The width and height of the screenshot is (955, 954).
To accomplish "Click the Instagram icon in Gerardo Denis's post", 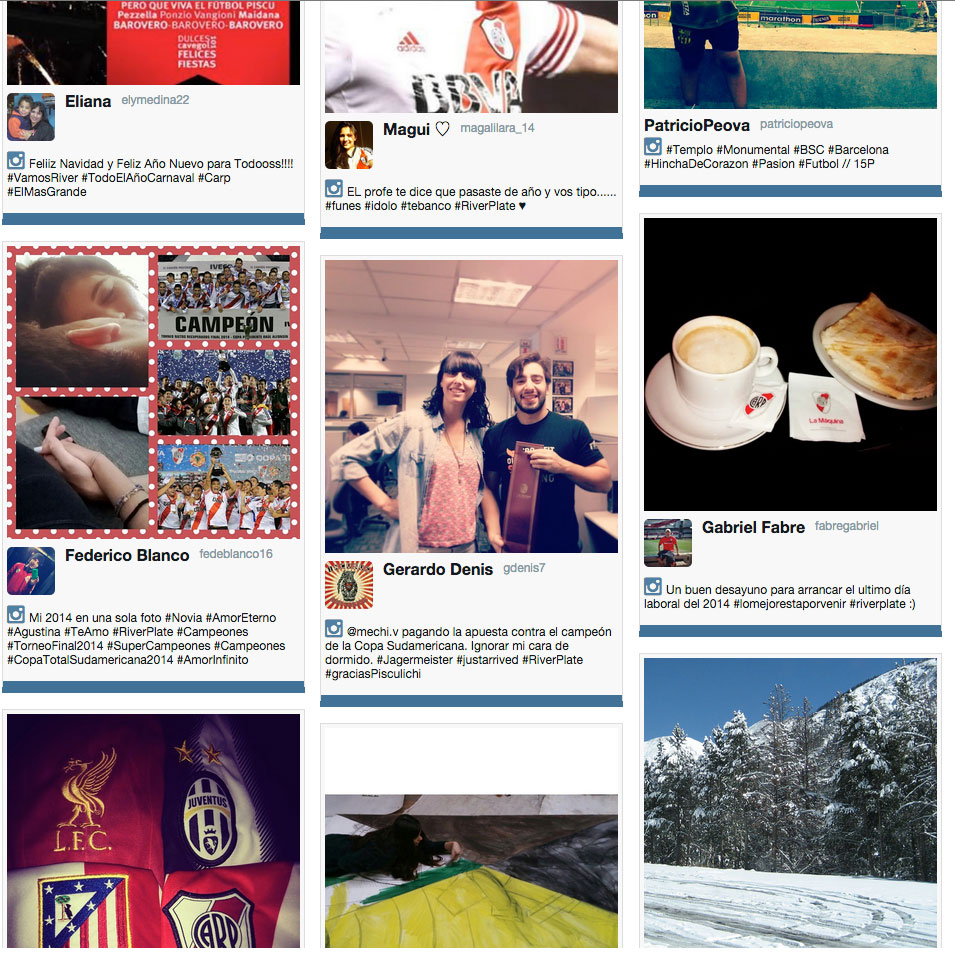I will (x=334, y=629).
